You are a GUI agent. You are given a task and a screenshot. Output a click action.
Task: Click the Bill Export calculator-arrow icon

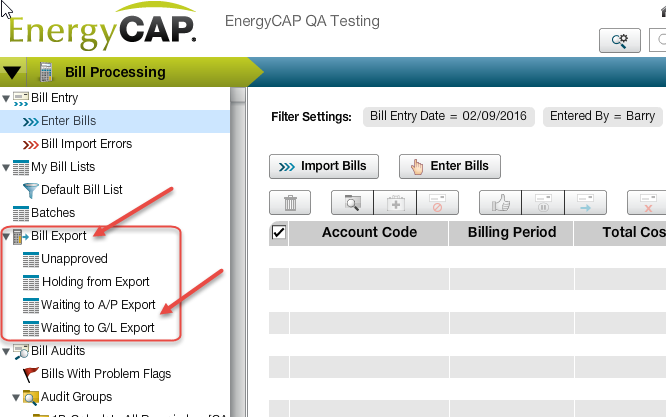[x=21, y=237]
